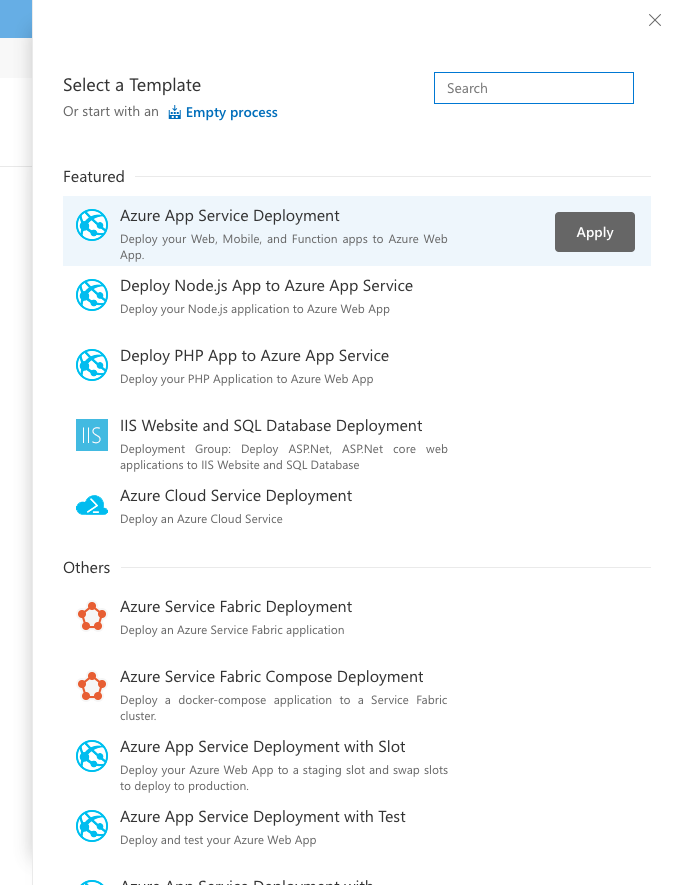Click the staging slot and swap slots description
The image size is (679, 885).
point(284,778)
